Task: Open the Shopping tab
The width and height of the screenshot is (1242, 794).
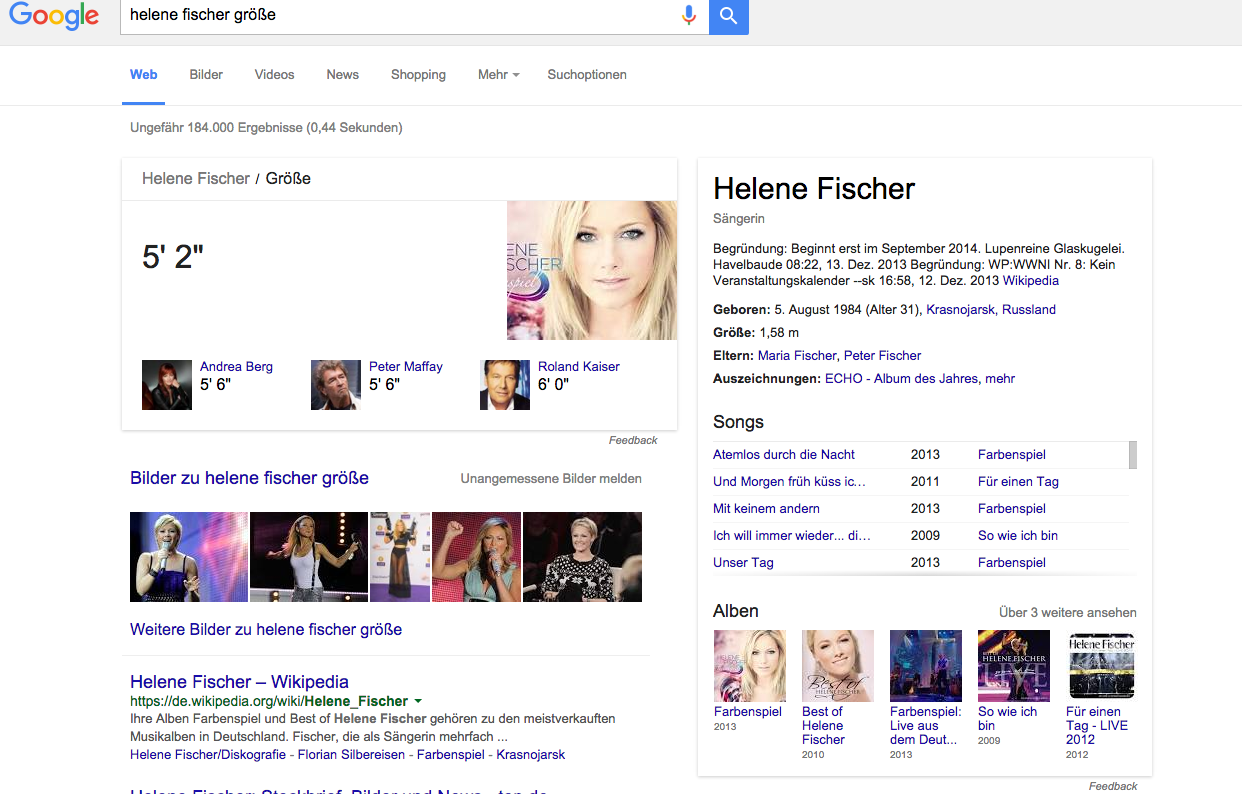Action: tap(418, 75)
